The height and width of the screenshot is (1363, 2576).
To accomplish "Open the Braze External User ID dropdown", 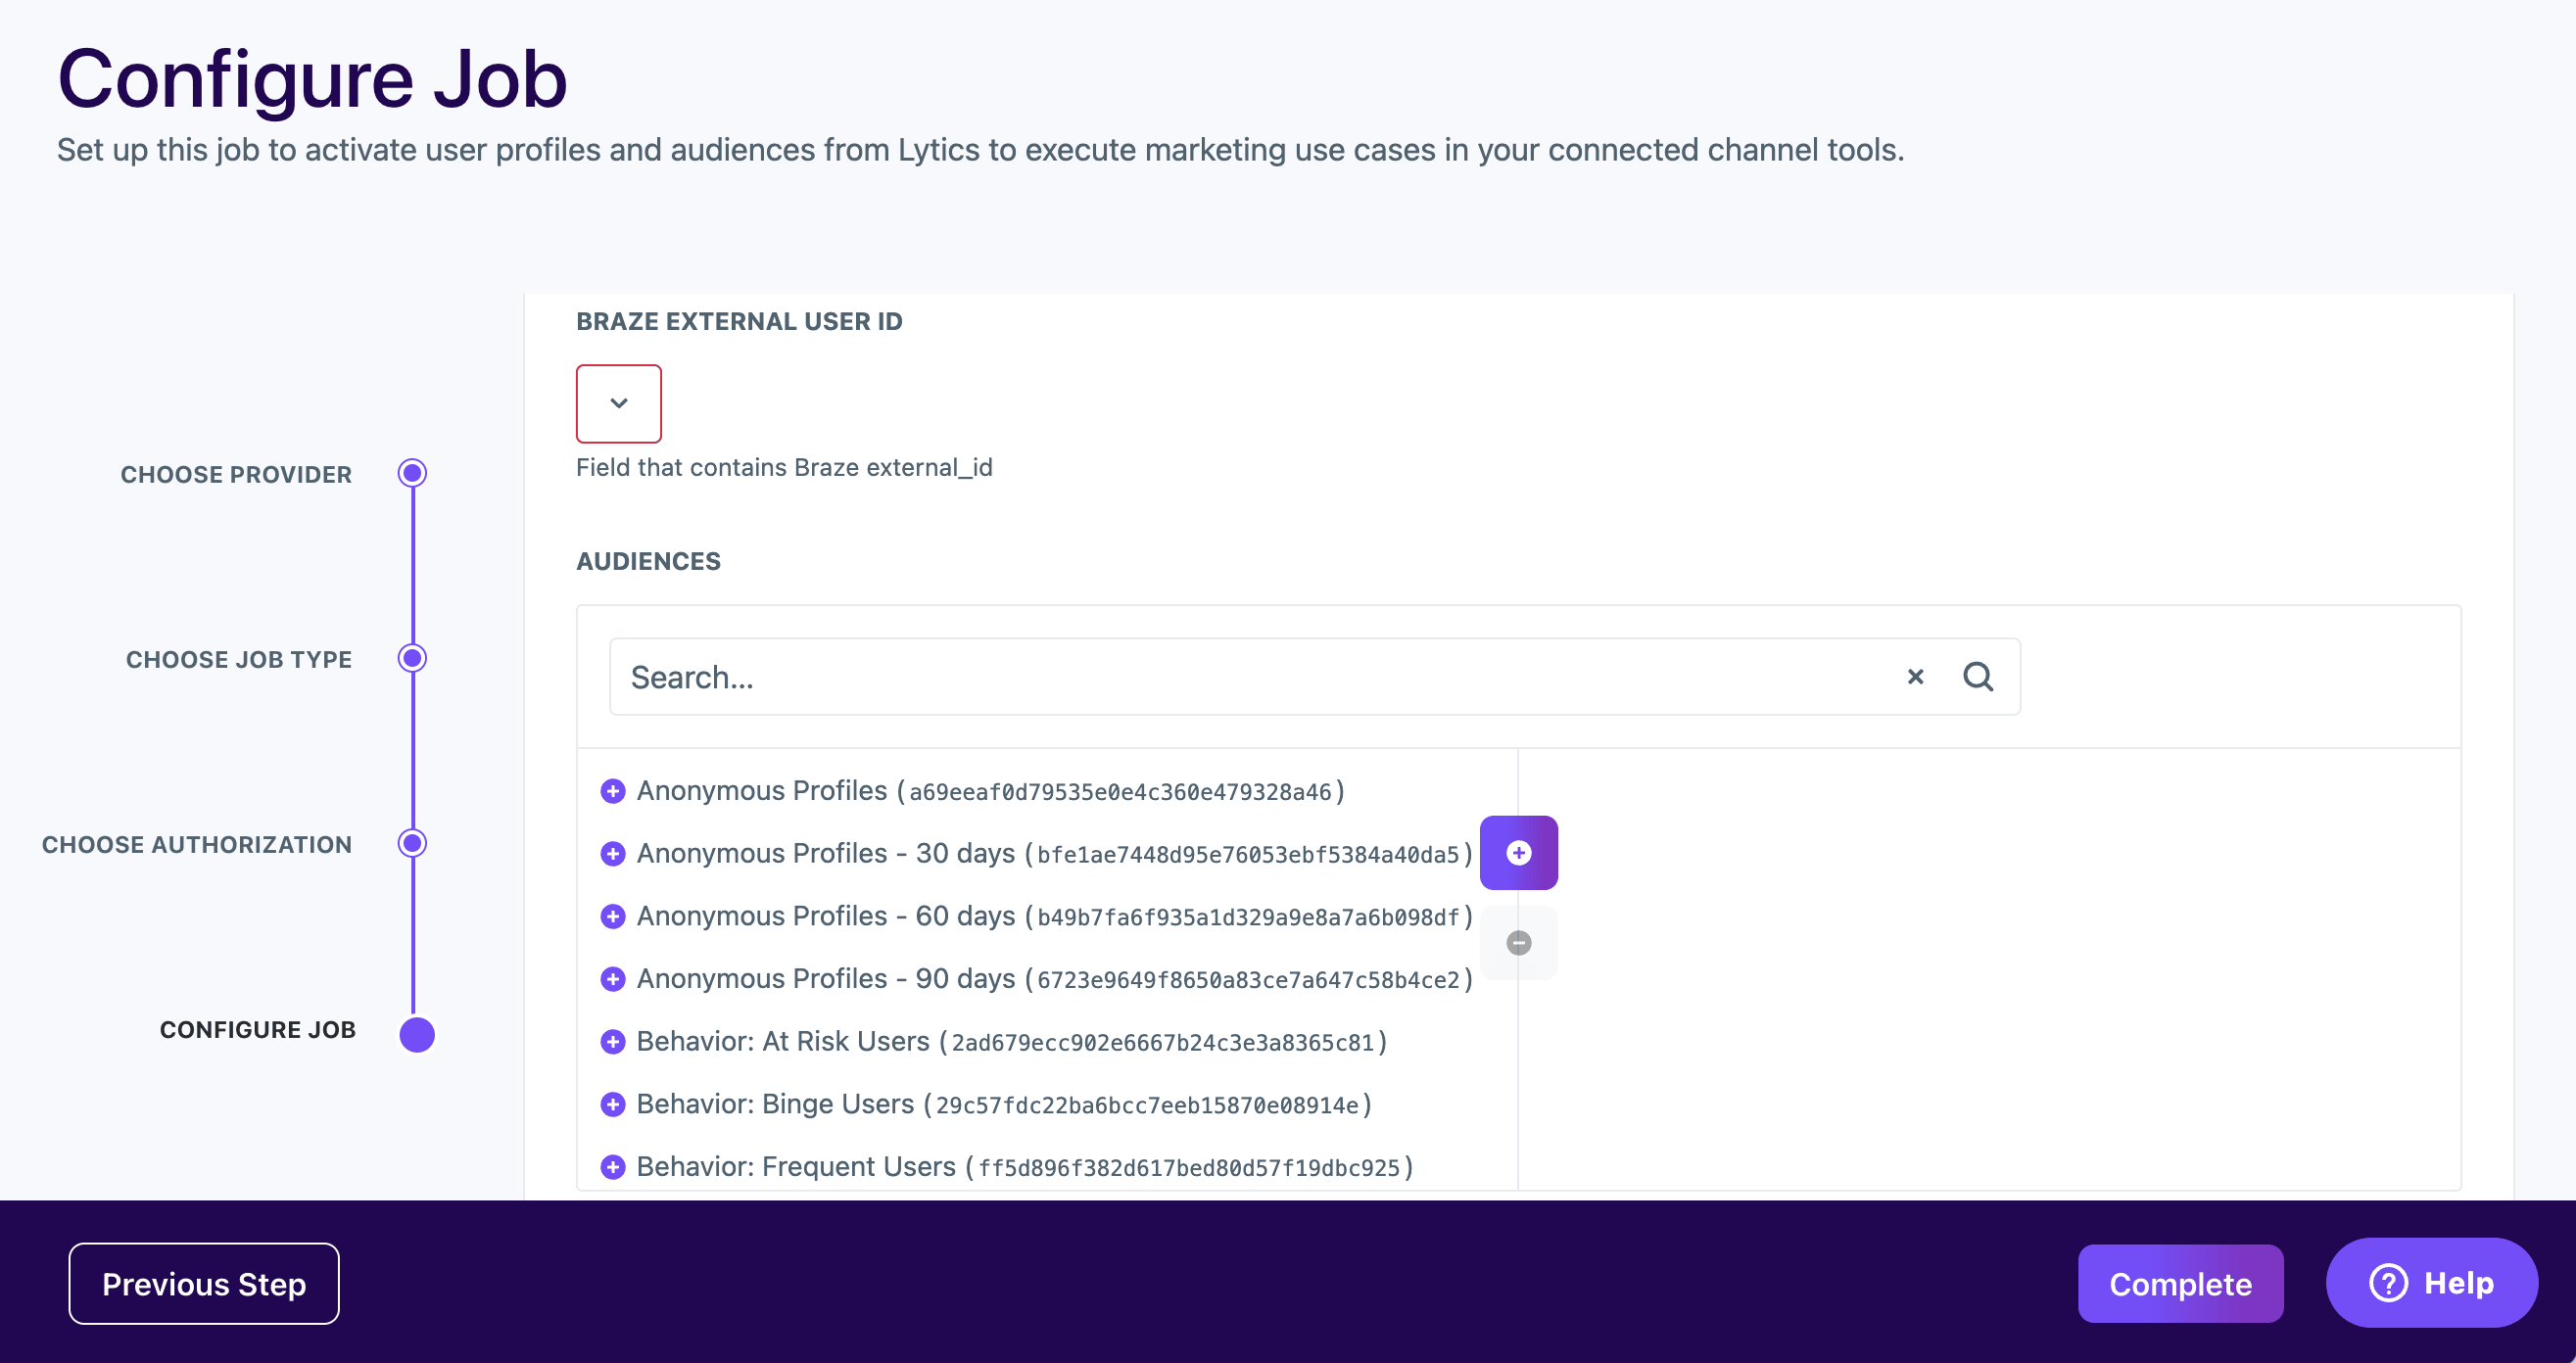I will click(x=618, y=403).
